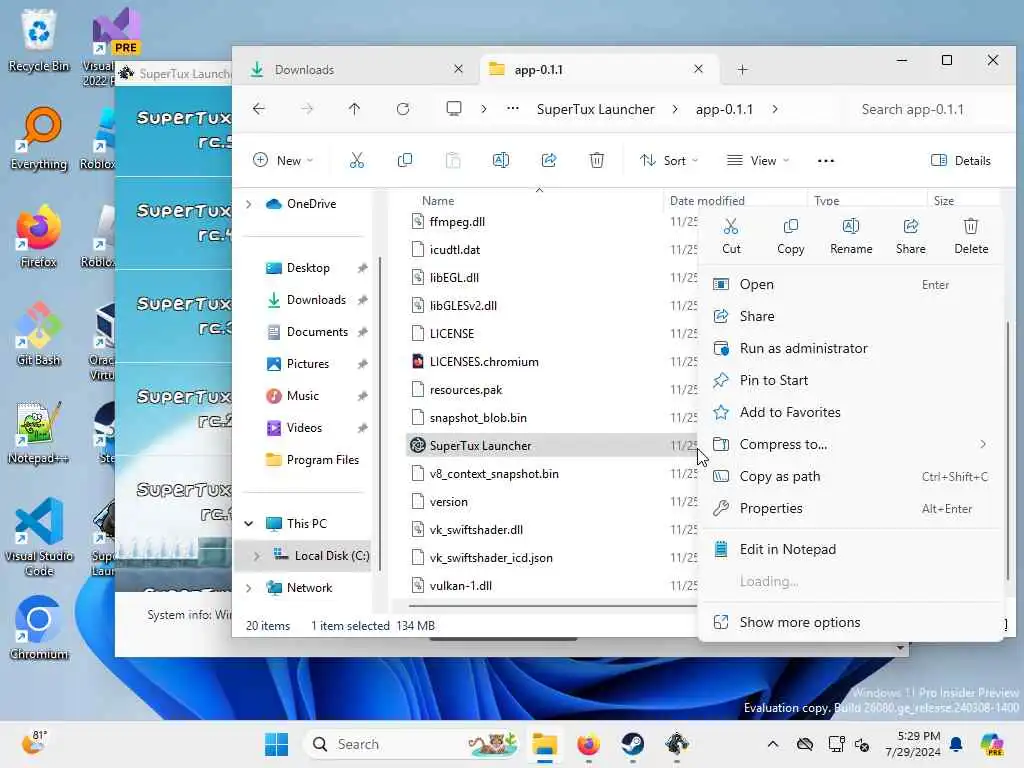Image resolution: width=1024 pixels, height=768 pixels.
Task: Expand Local Disk (C:) node
Action: 257,556
